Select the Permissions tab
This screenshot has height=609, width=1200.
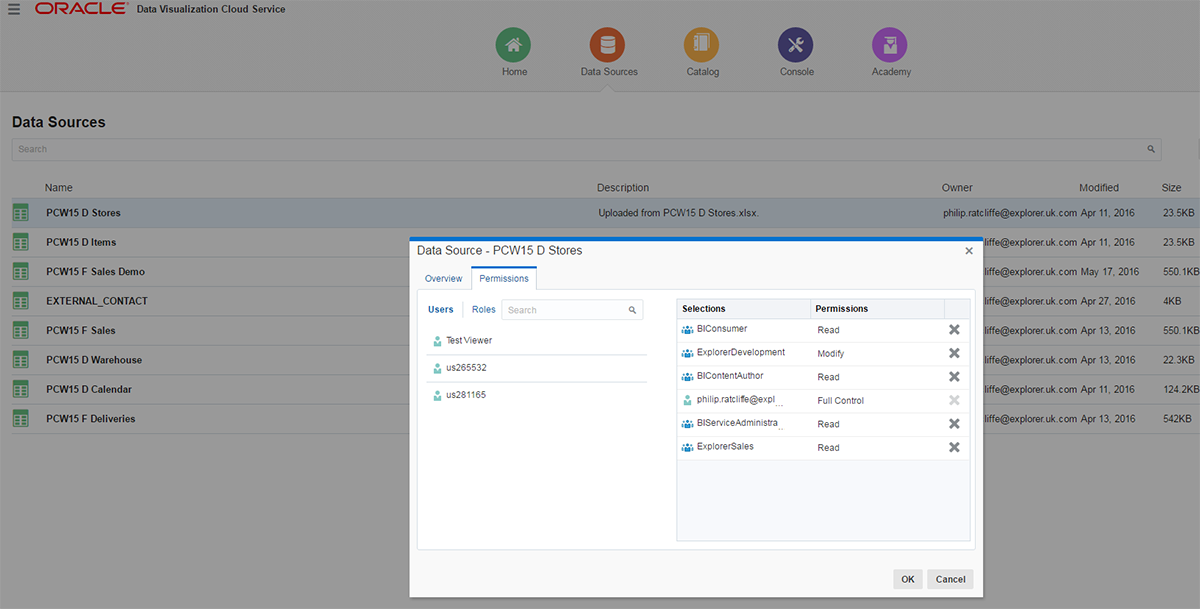point(504,279)
